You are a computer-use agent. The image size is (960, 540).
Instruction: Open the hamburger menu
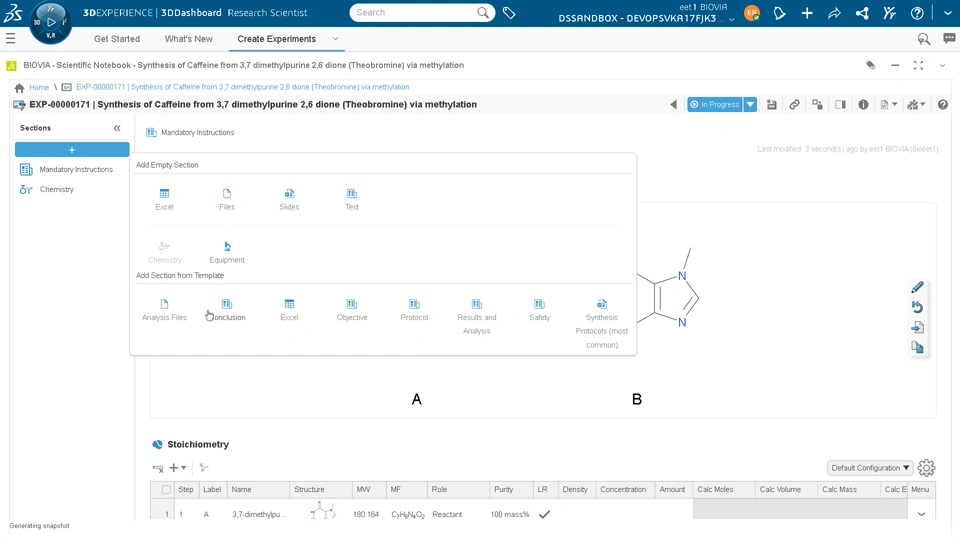tap(10, 39)
